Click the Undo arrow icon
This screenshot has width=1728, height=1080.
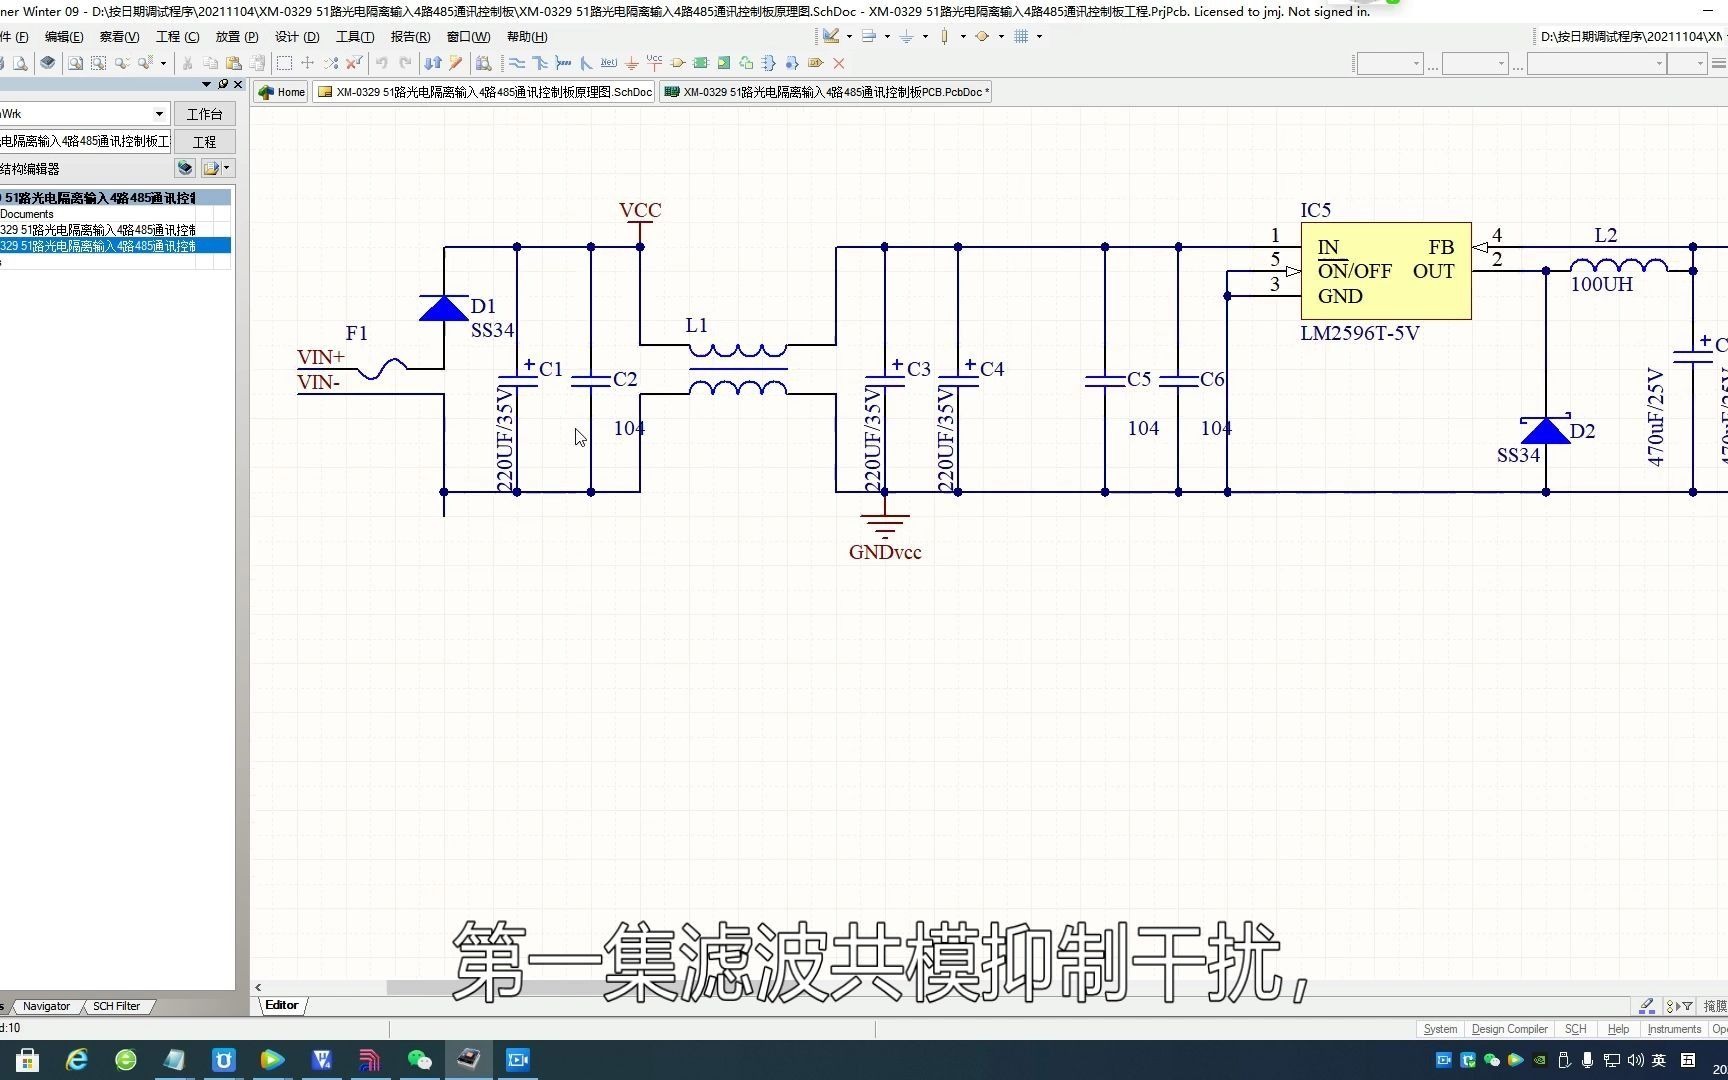pos(381,63)
